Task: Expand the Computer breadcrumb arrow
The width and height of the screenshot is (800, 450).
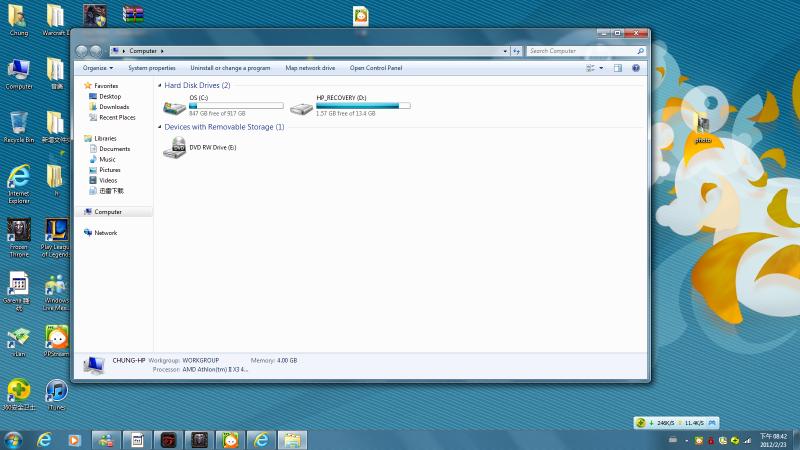Action: [x=162, y=51]
